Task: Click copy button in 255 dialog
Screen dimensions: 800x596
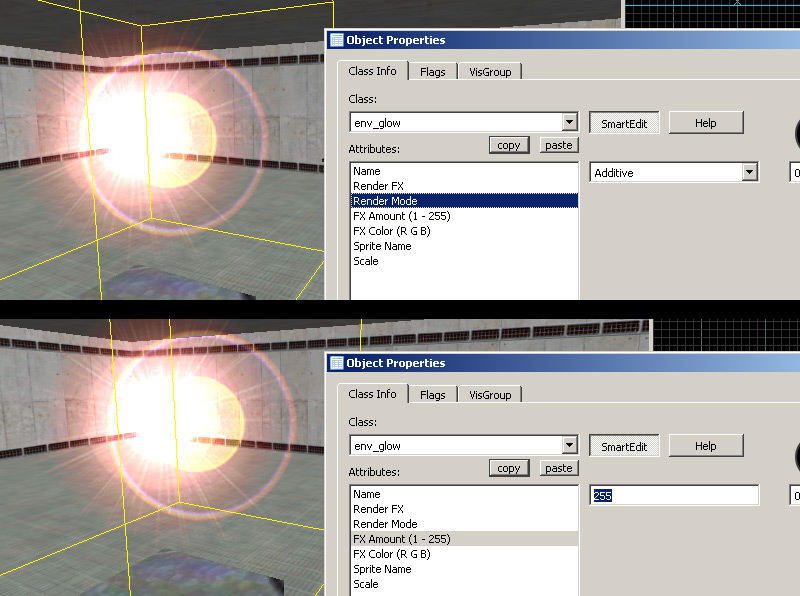Action: pos(509,468)
